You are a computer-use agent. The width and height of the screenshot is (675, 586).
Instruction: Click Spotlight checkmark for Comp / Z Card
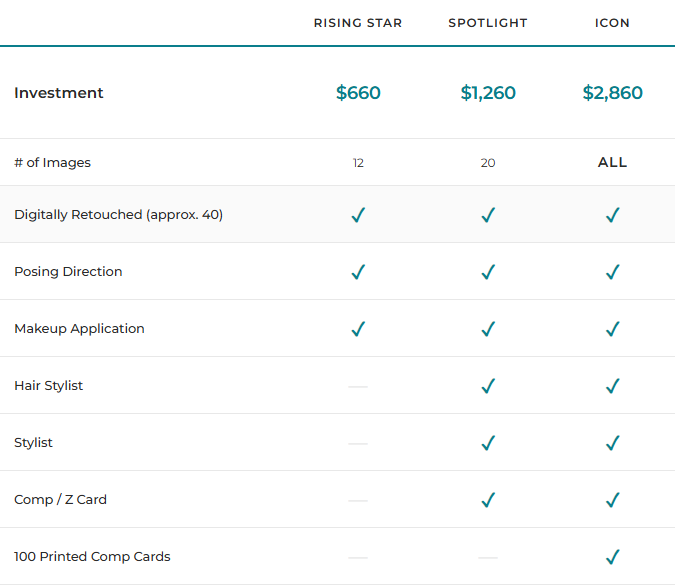coord(488,500)
